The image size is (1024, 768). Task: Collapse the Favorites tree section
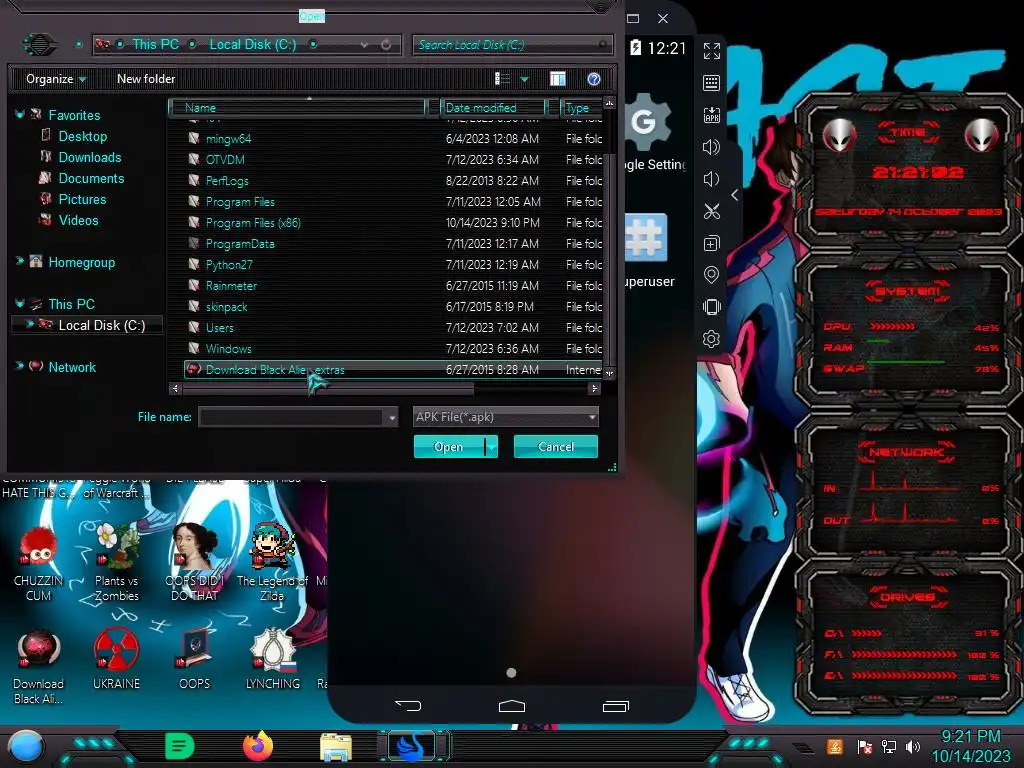click(20, 115)
